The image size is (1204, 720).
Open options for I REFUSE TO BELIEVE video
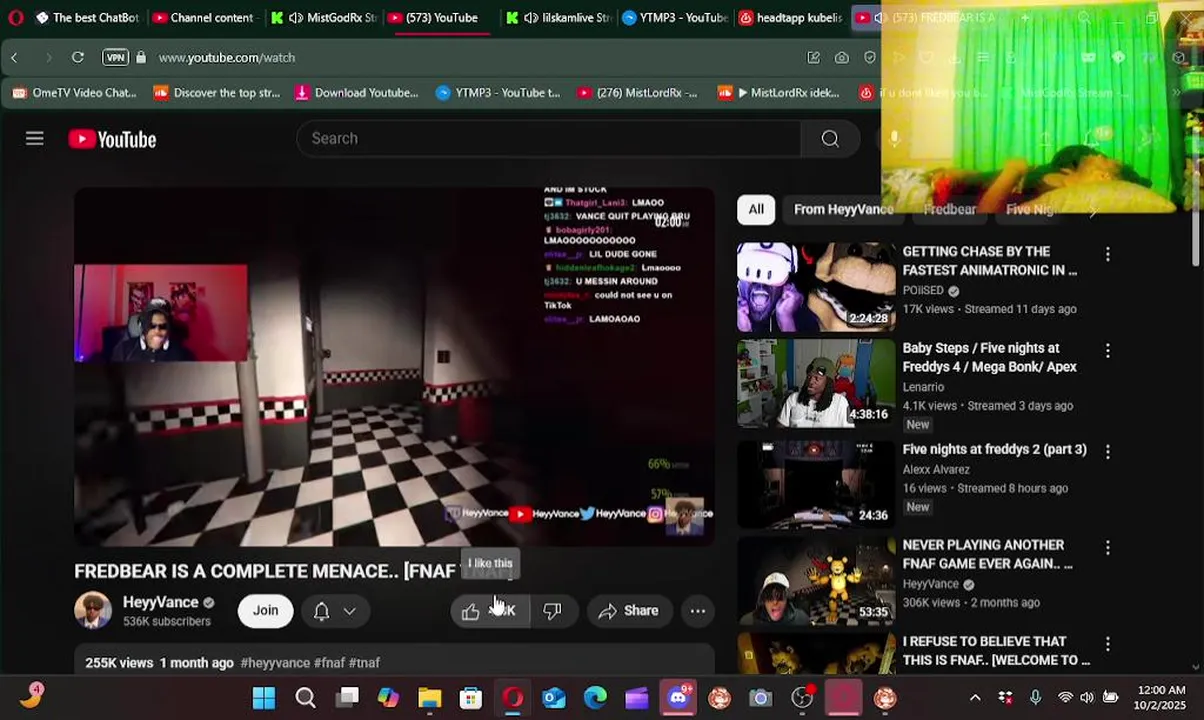pyautogui.click(x=1107, y=645)
